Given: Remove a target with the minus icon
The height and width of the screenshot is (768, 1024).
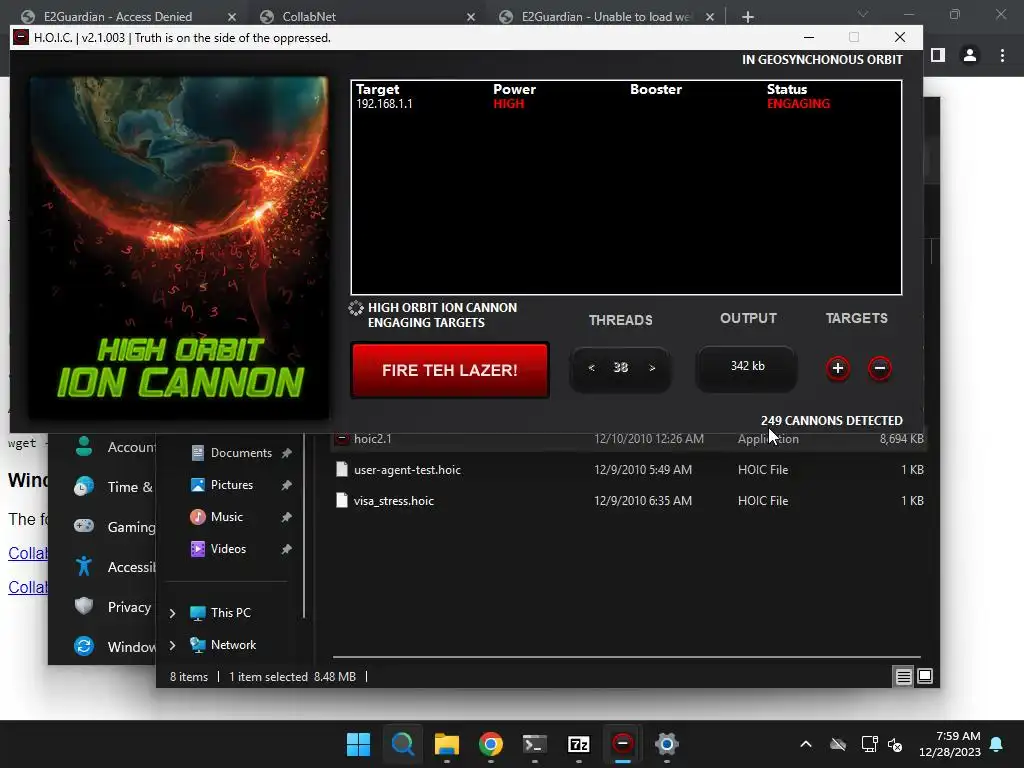Looking at the screenshot, I should (x=880, y=368).
